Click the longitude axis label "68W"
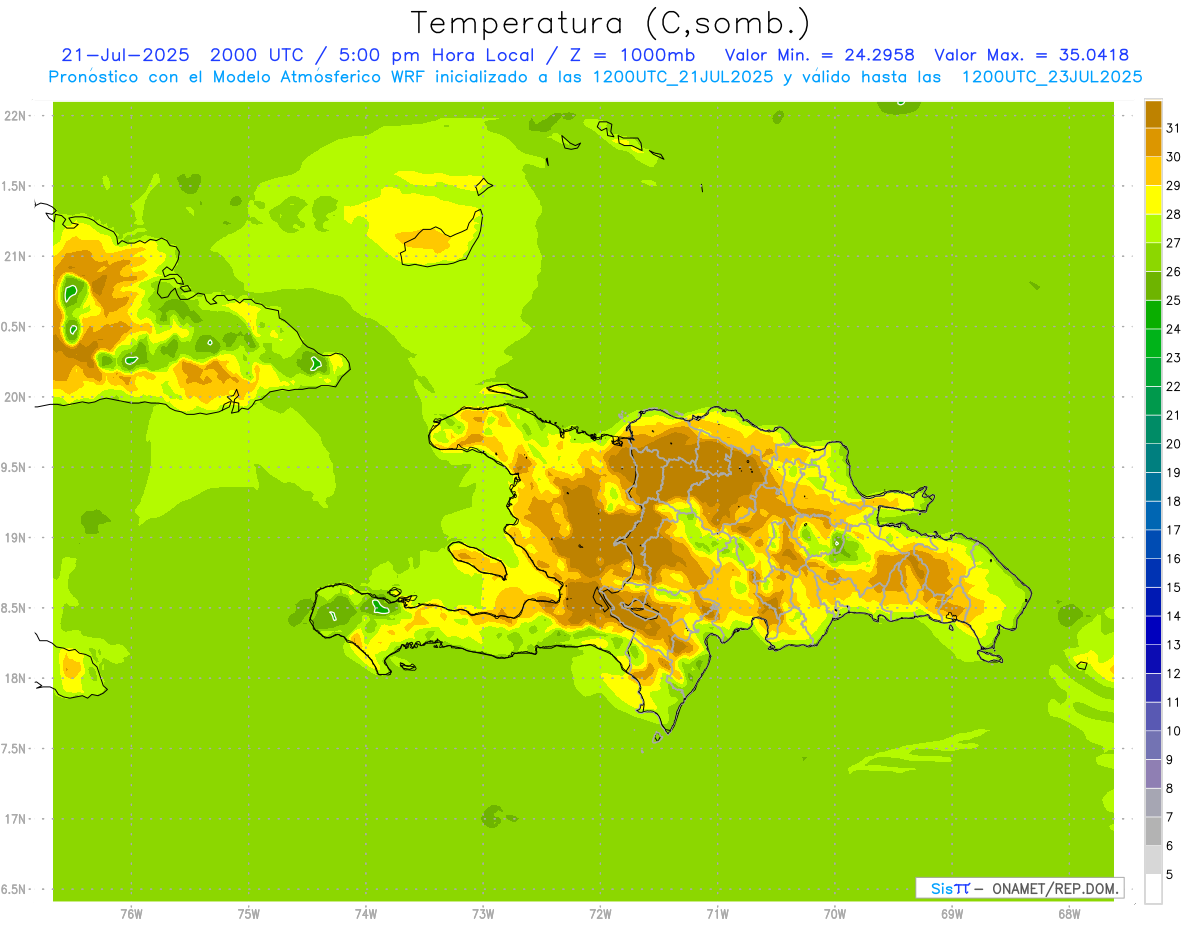 (1069, 913)
